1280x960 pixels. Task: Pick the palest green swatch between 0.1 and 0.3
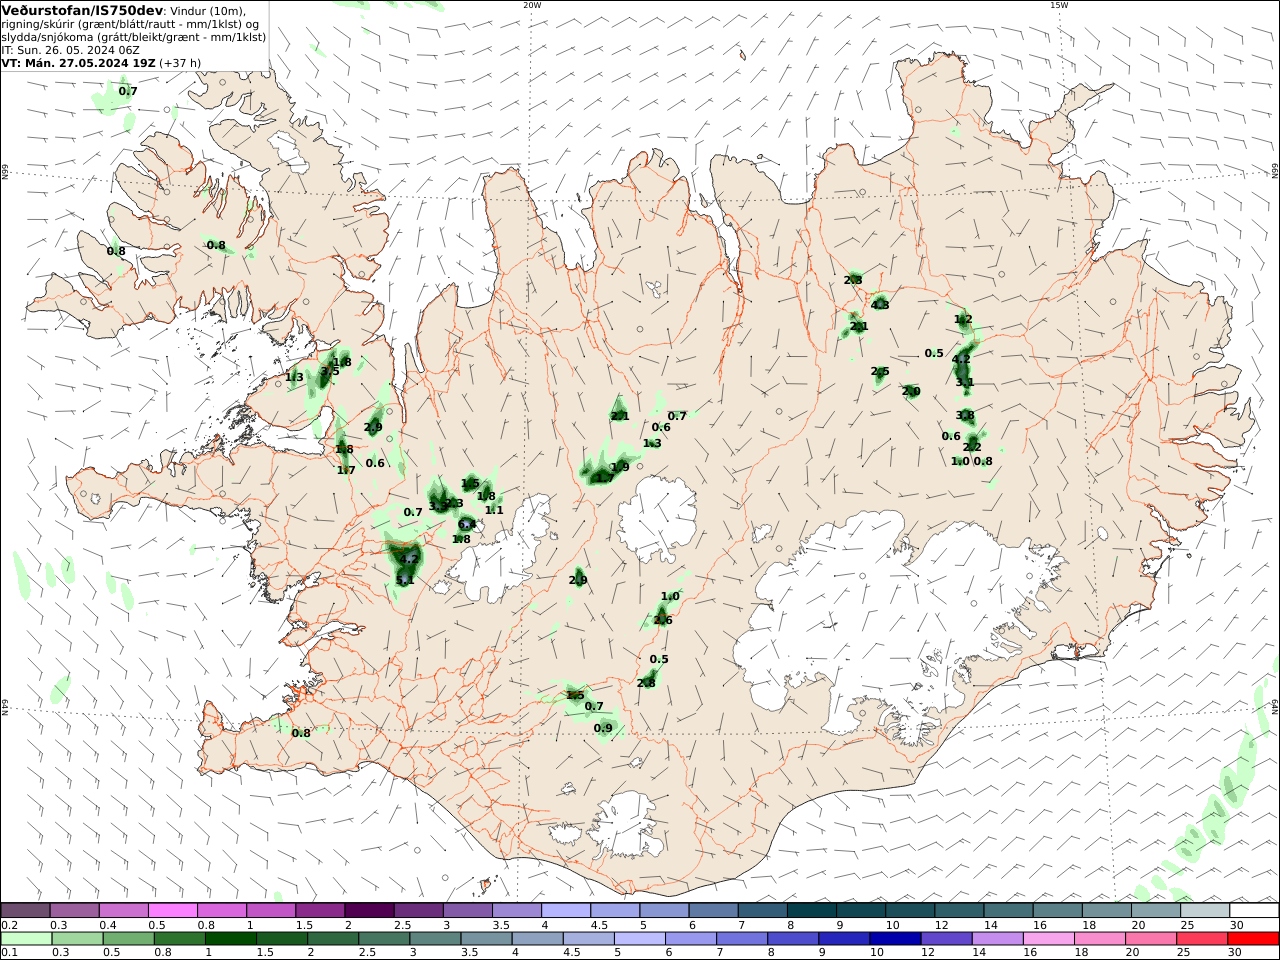27,939
